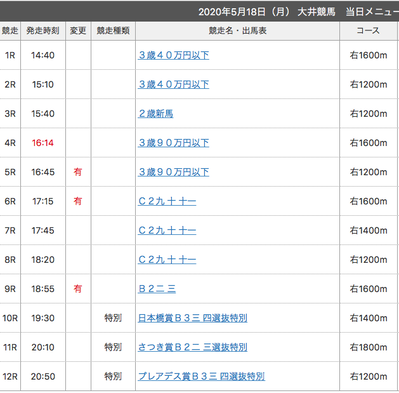Click the 変更 column header
The height and width of the screenshot is (393, 399).
pos(78,31)
